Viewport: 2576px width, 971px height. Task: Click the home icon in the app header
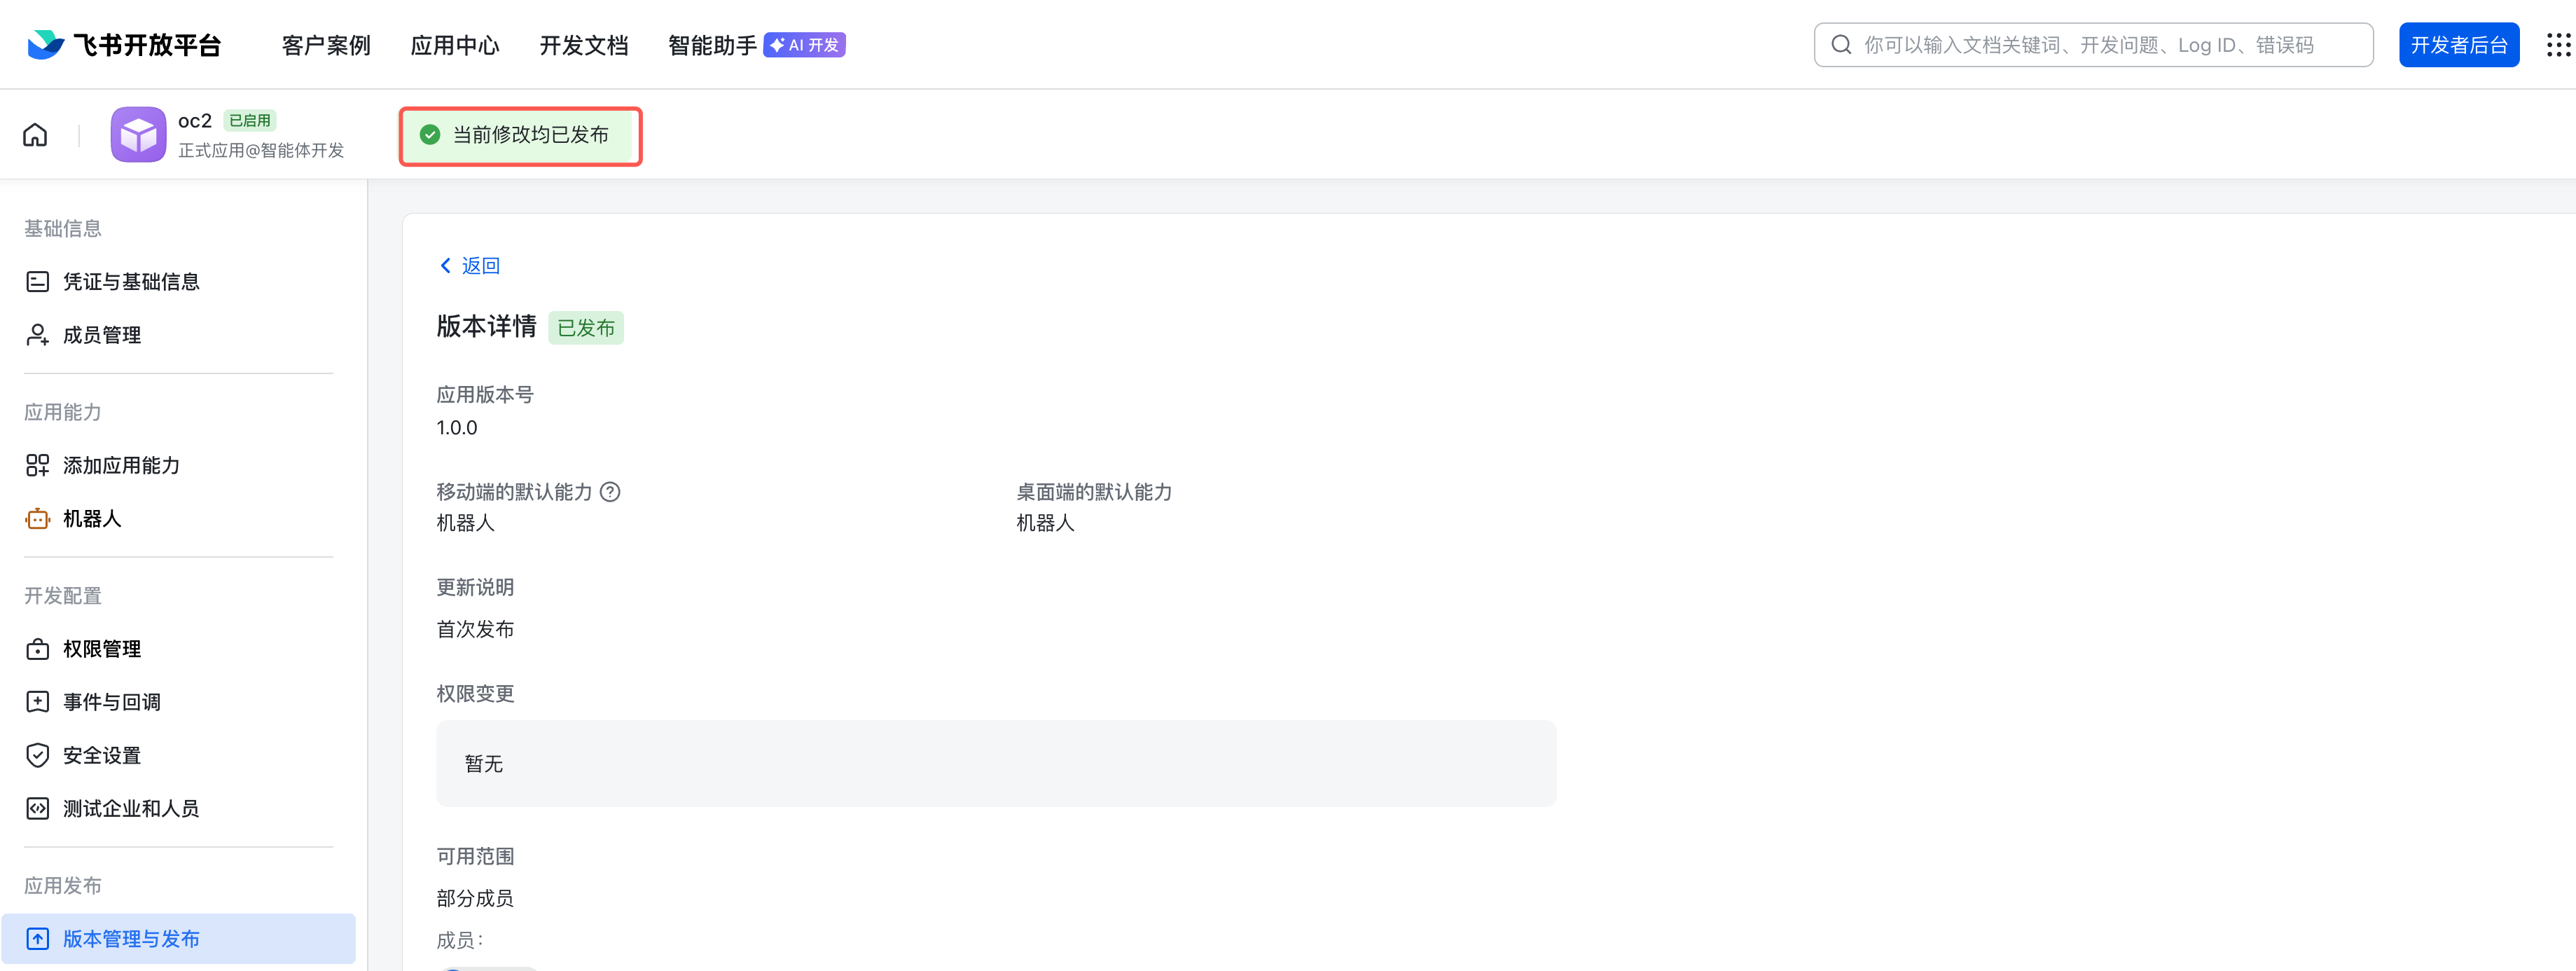click(35, 135)
